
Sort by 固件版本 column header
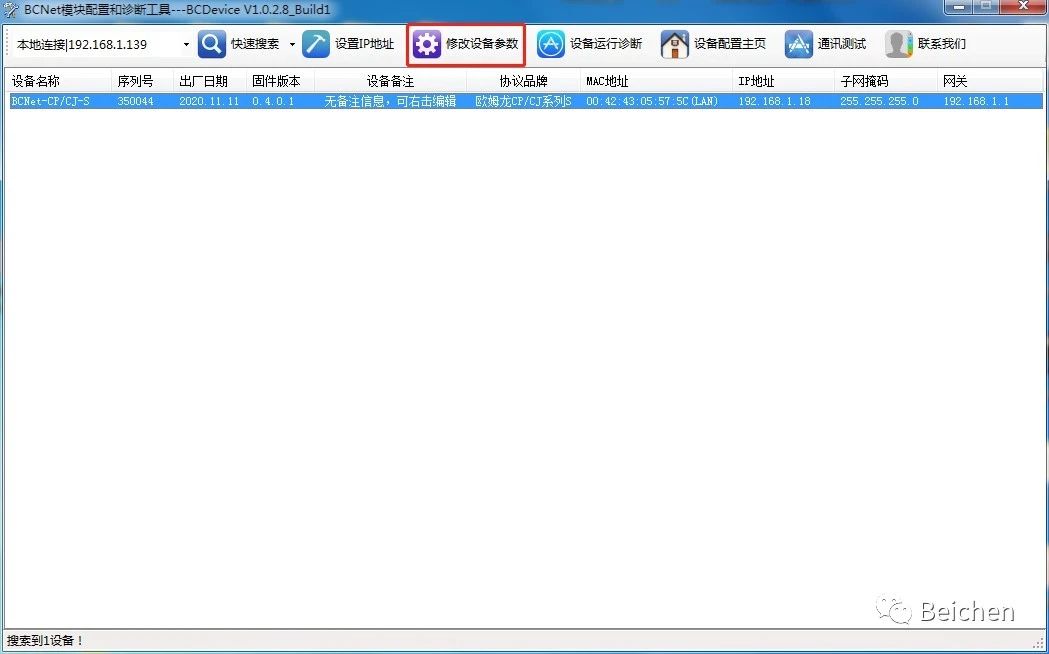pos(280,82)
